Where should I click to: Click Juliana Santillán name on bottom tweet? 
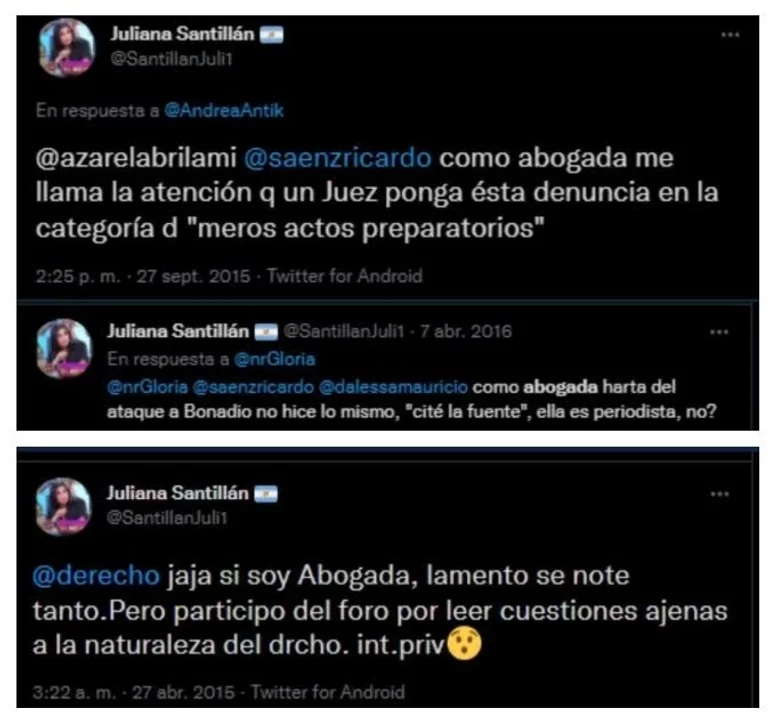click(178, 493)
